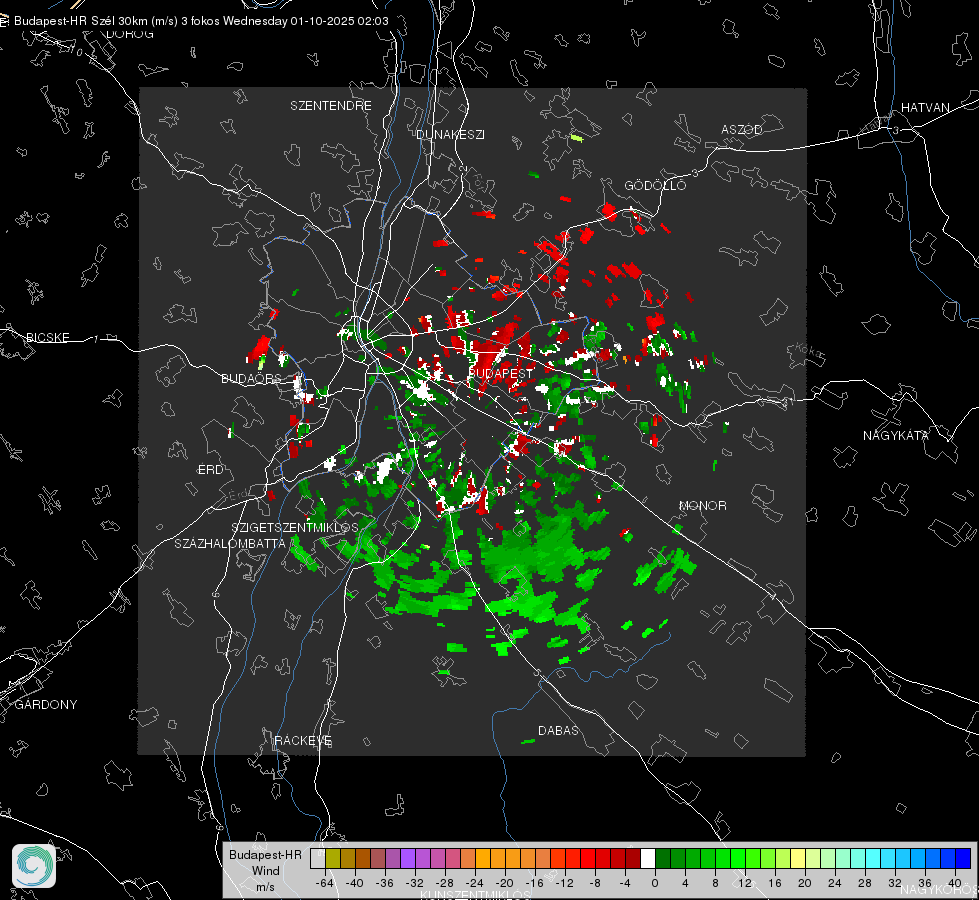Click the -4 legend scale value

pos(624,883)
